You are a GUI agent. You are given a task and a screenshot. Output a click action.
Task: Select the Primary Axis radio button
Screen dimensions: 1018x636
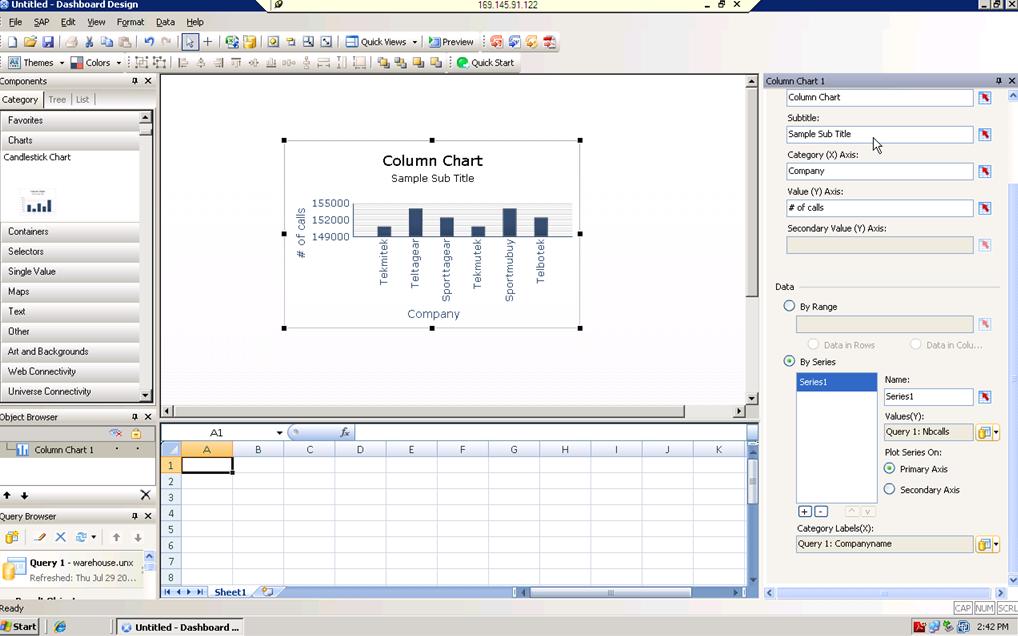point(890,468)
